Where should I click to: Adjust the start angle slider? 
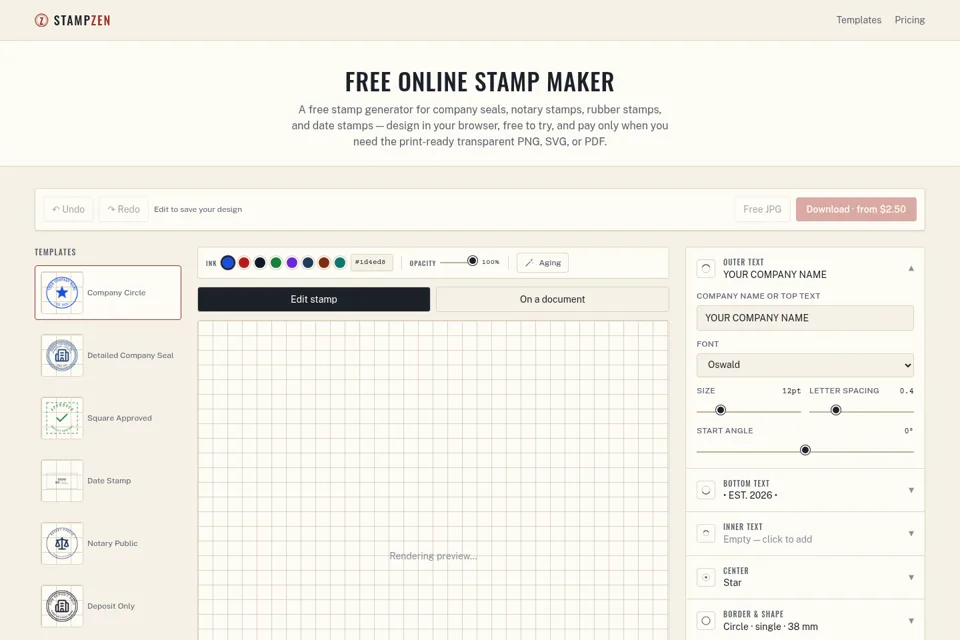[805, 450]
